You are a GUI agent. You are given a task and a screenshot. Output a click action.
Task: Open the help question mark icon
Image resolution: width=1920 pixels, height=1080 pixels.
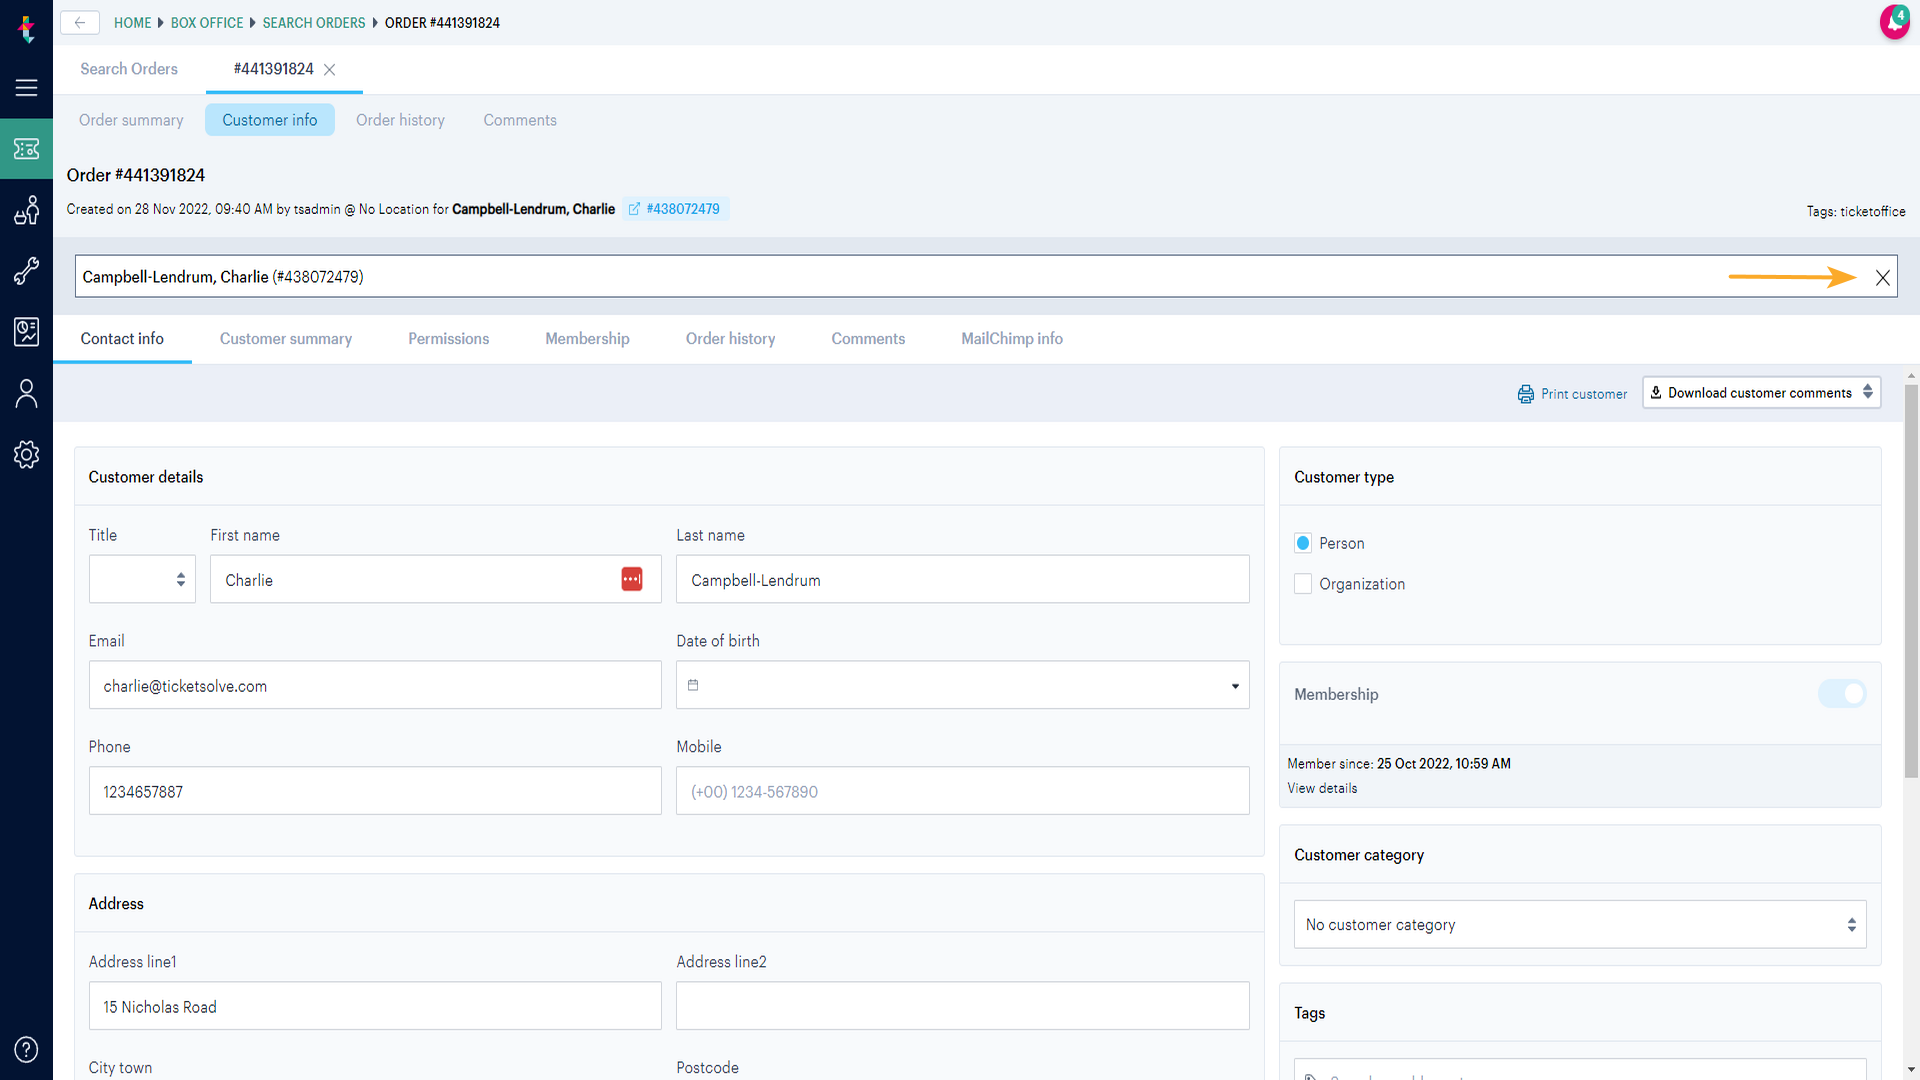click(26, 1049)
